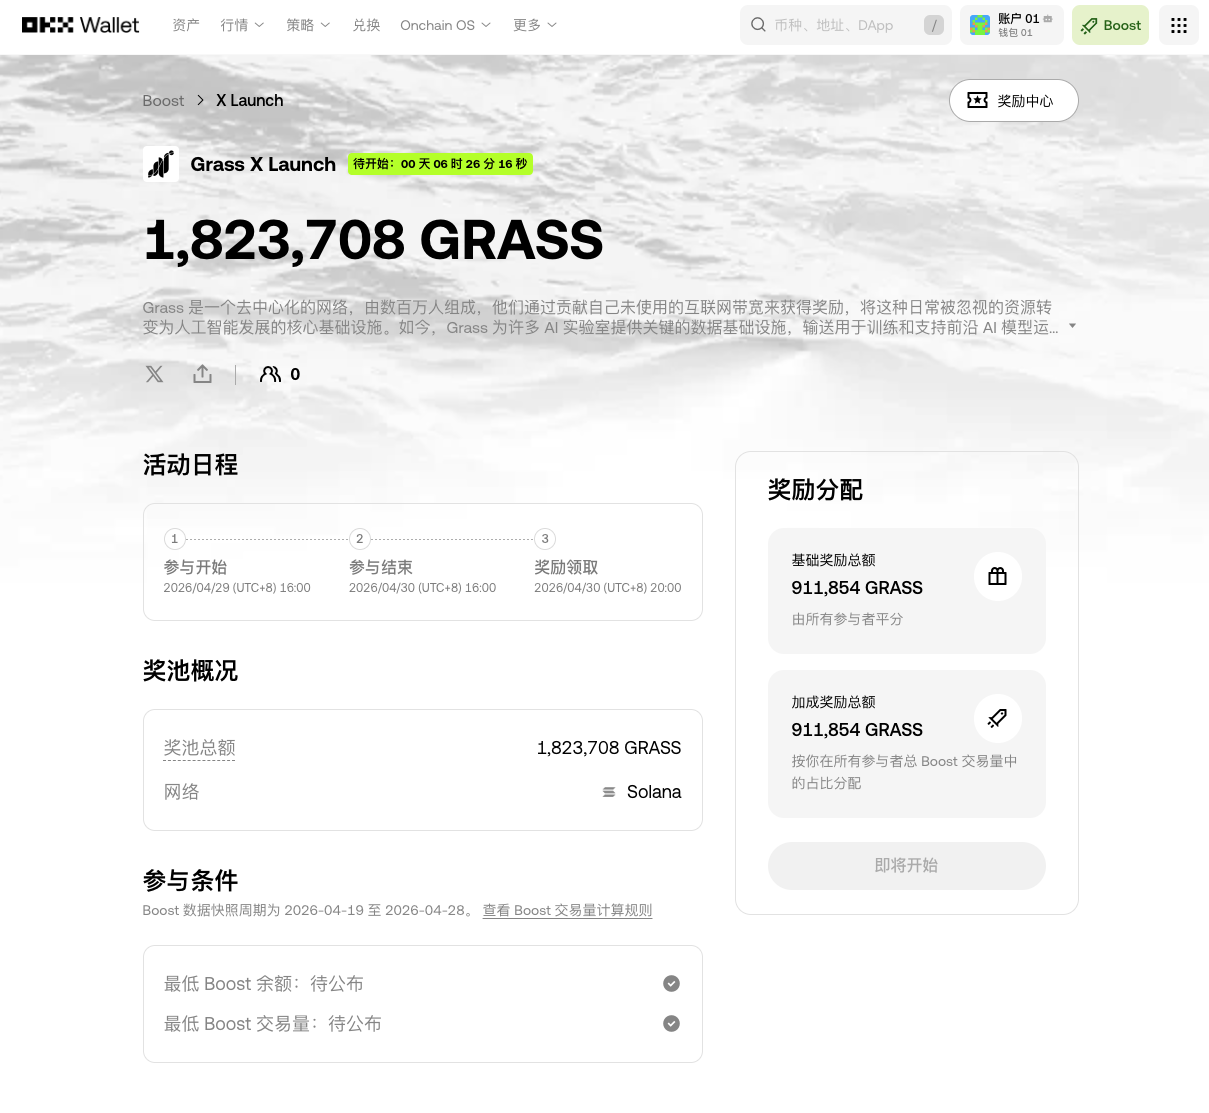
Task: Expand the truncated Grass project description
Action: pyautogui.click(x=1071, y=326)
